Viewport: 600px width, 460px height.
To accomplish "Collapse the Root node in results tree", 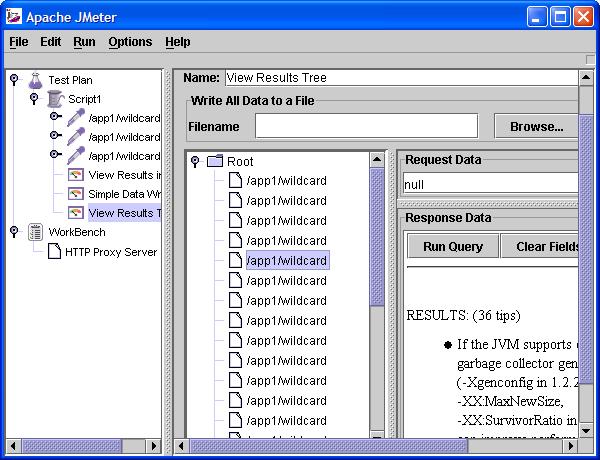I will [195, 161].
